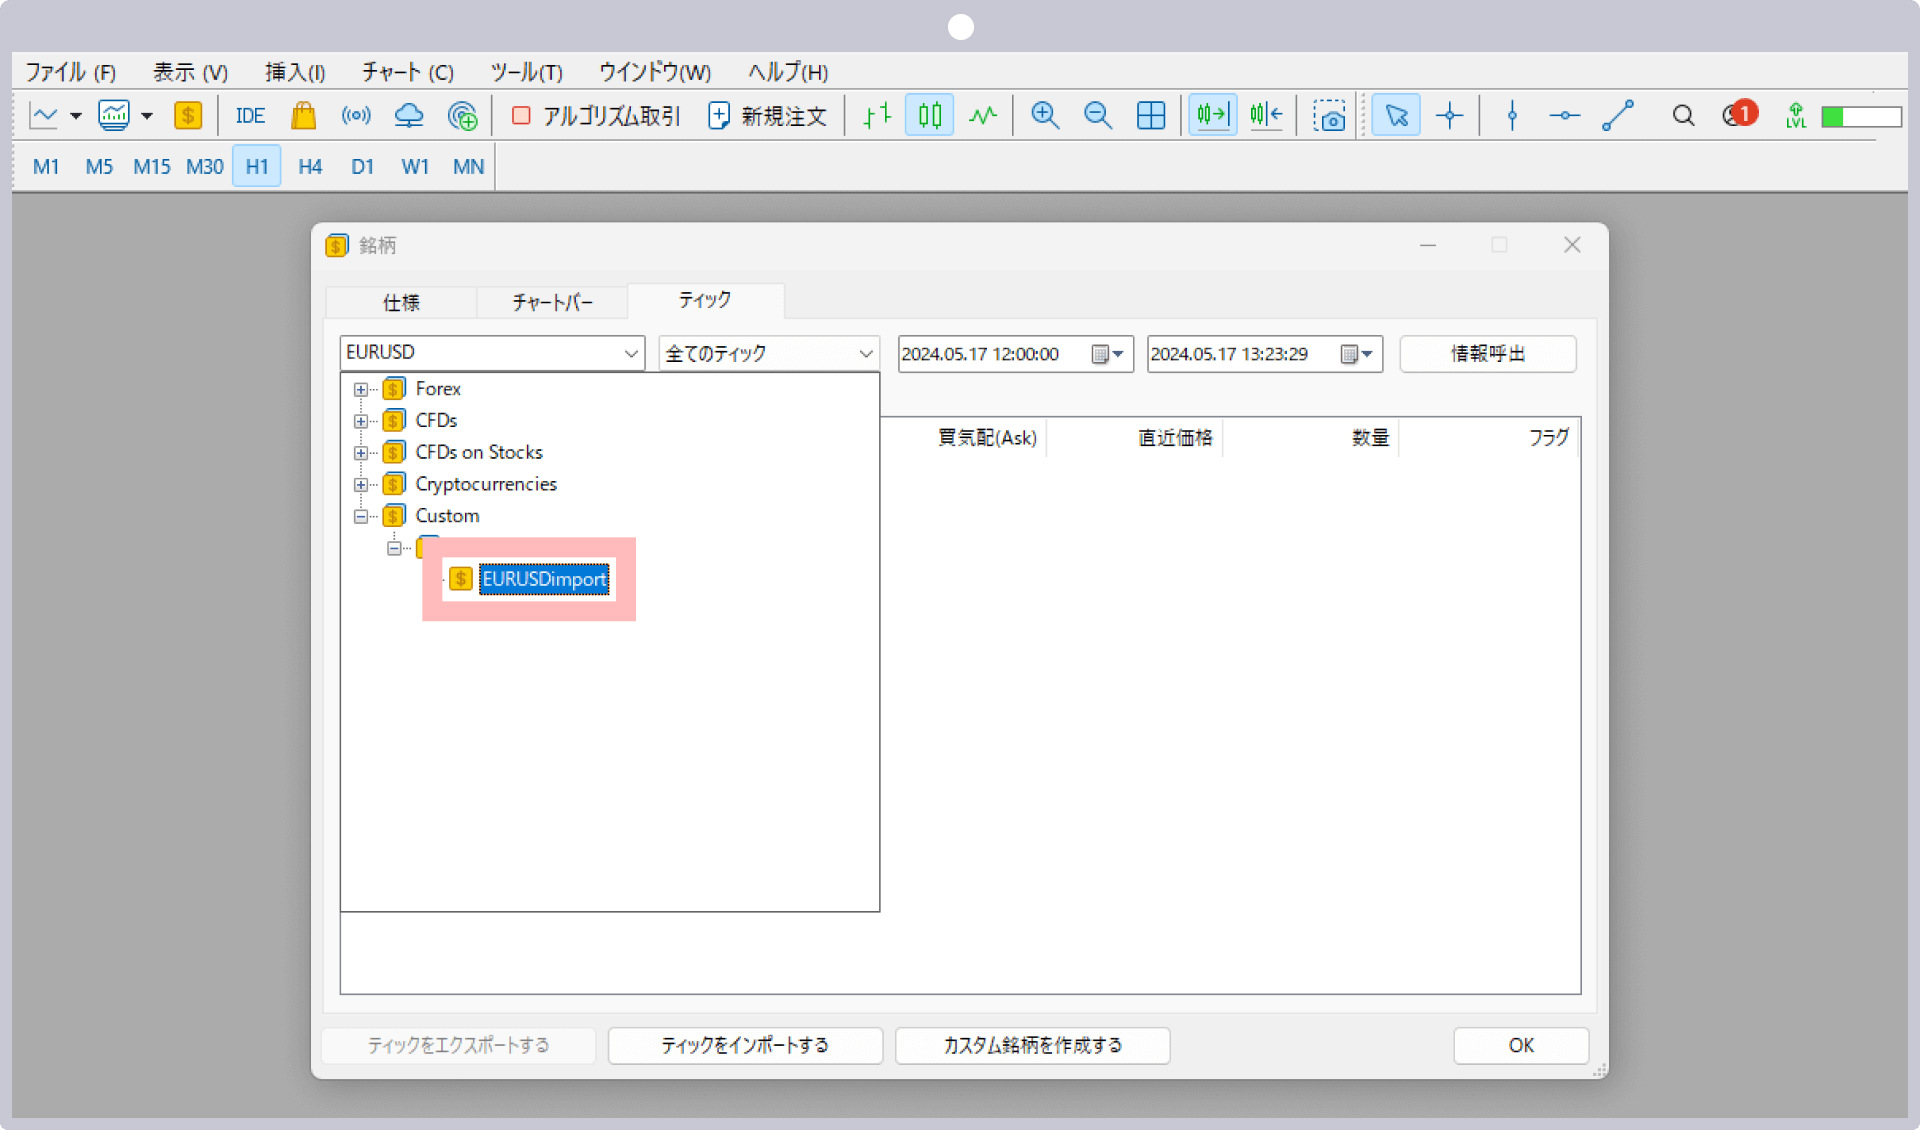
Task: Open the Signals broadcast icon
Action: (356, 116)
